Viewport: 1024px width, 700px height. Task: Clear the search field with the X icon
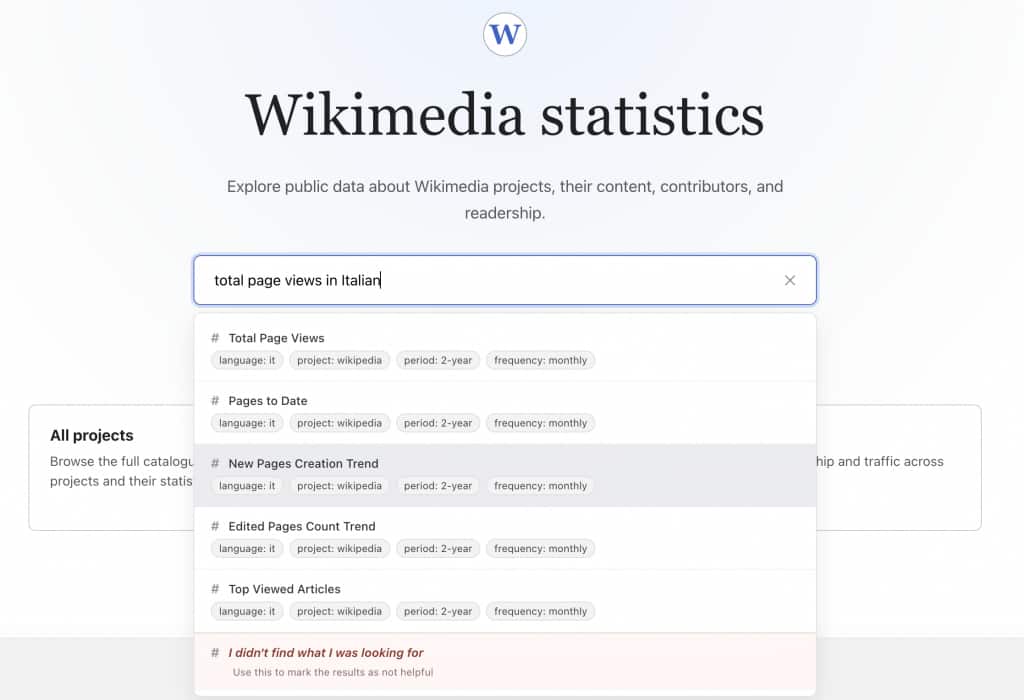(790, 280)
